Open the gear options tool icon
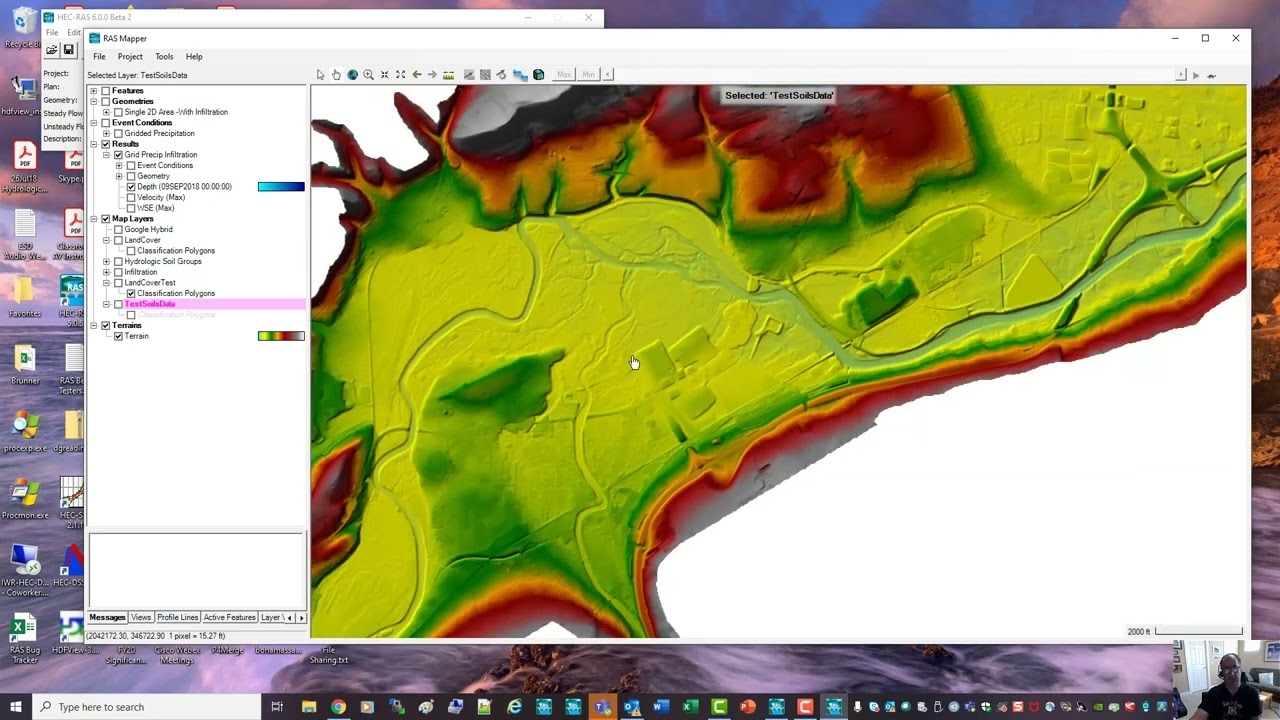Viewport: 1280px width, 720px height. 502,75
